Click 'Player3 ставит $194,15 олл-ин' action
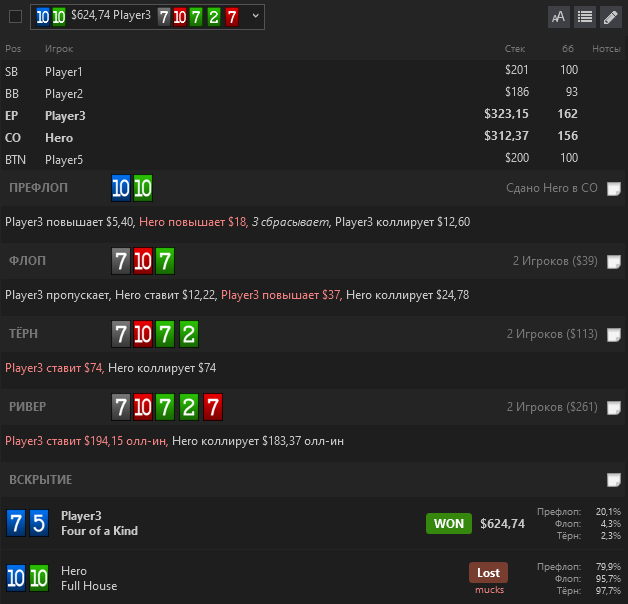 [x=85, y=441]
